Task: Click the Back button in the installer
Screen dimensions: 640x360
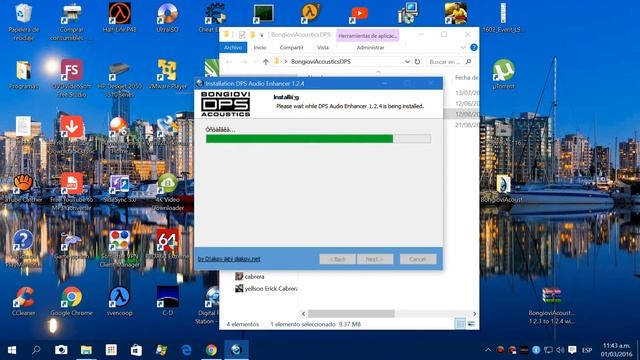Action: pos(337,259)
